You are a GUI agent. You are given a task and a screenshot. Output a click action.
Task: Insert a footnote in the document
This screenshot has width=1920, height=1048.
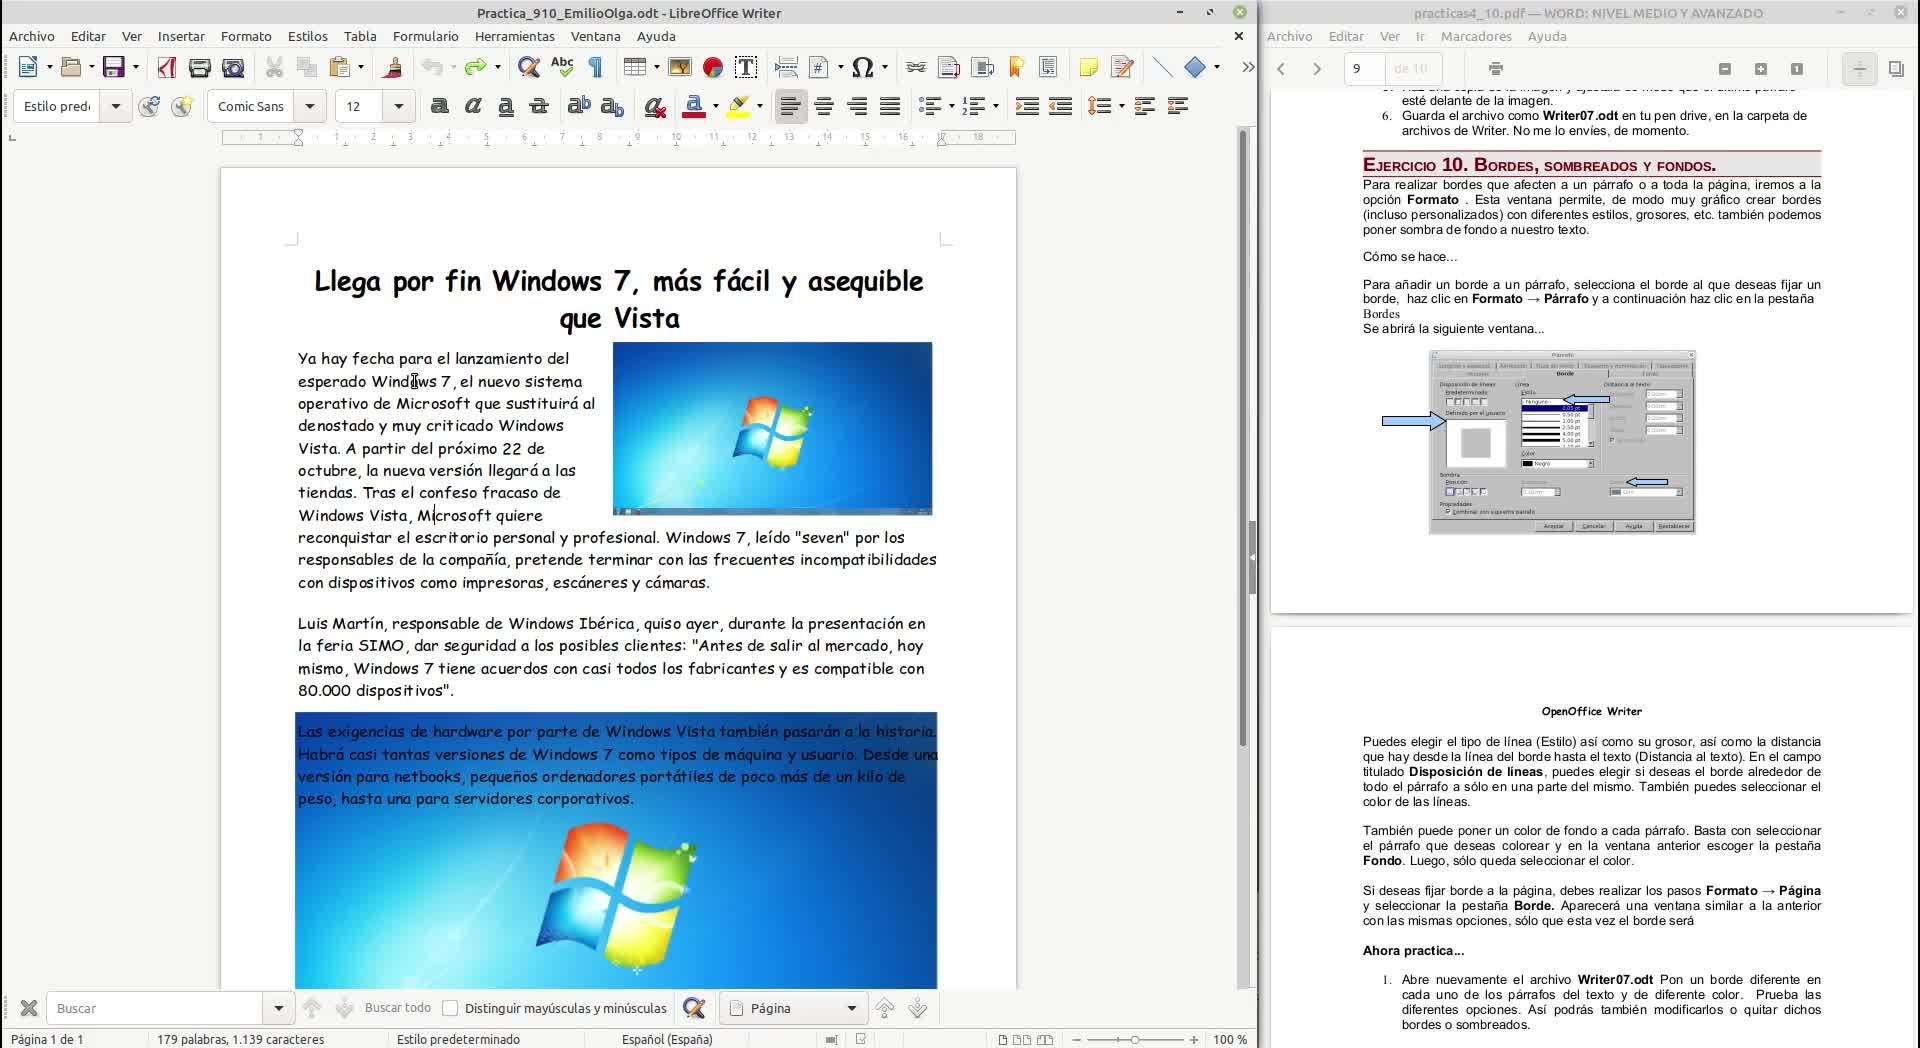[x=949, y=67]
